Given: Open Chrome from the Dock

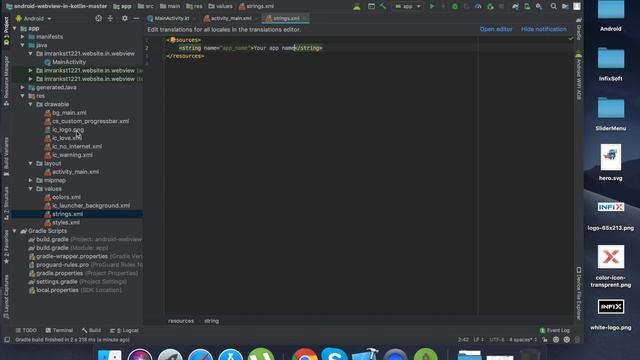Looking at the screenshot, I should pos(304,354).
